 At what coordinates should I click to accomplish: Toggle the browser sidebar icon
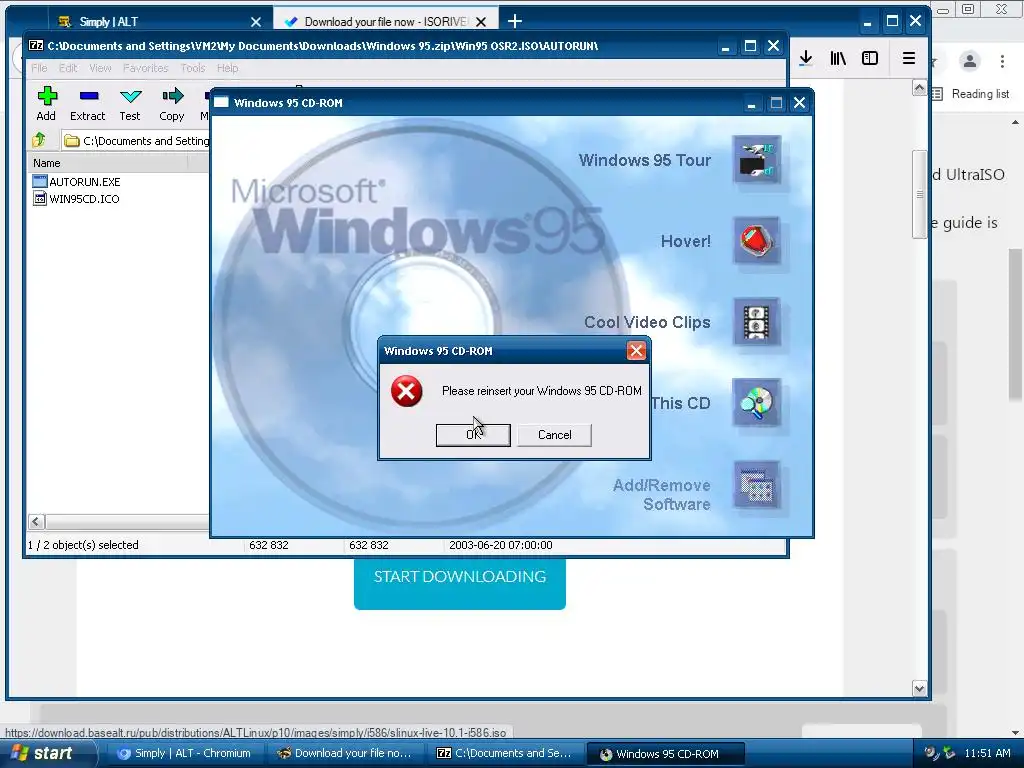(x=870, y=58)
